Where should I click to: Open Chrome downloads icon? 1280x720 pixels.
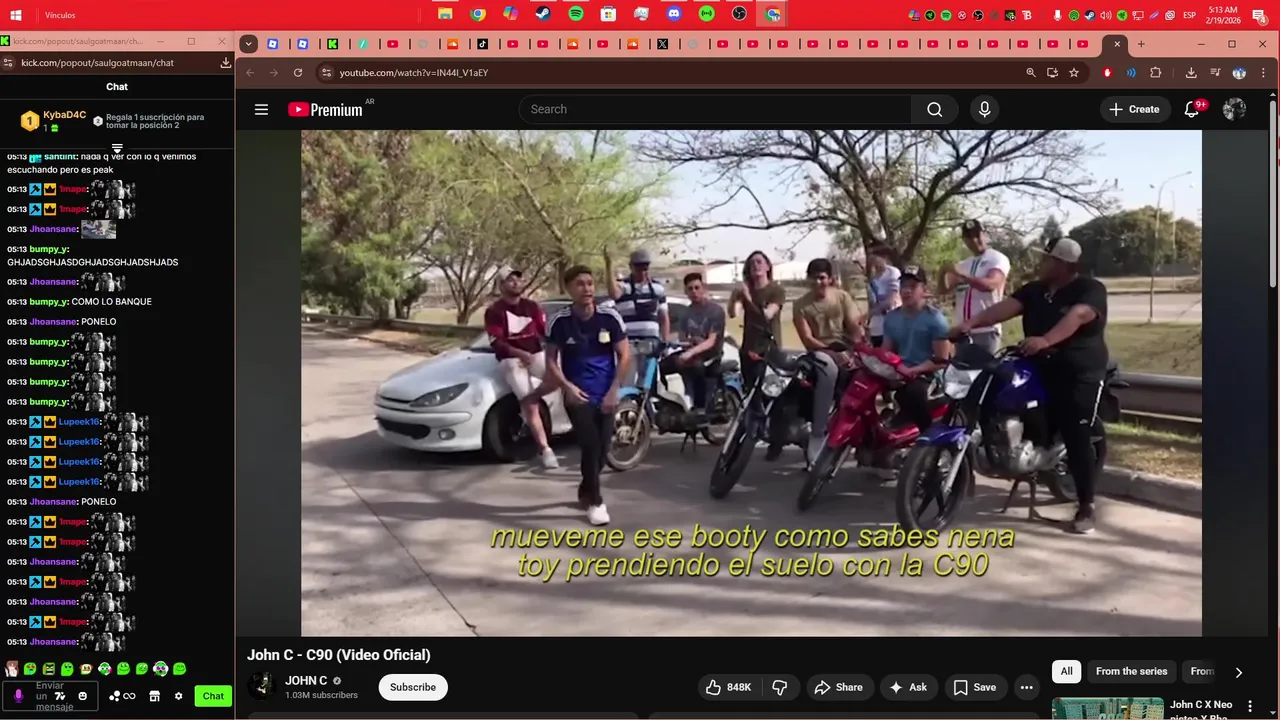pos(1191,73)
